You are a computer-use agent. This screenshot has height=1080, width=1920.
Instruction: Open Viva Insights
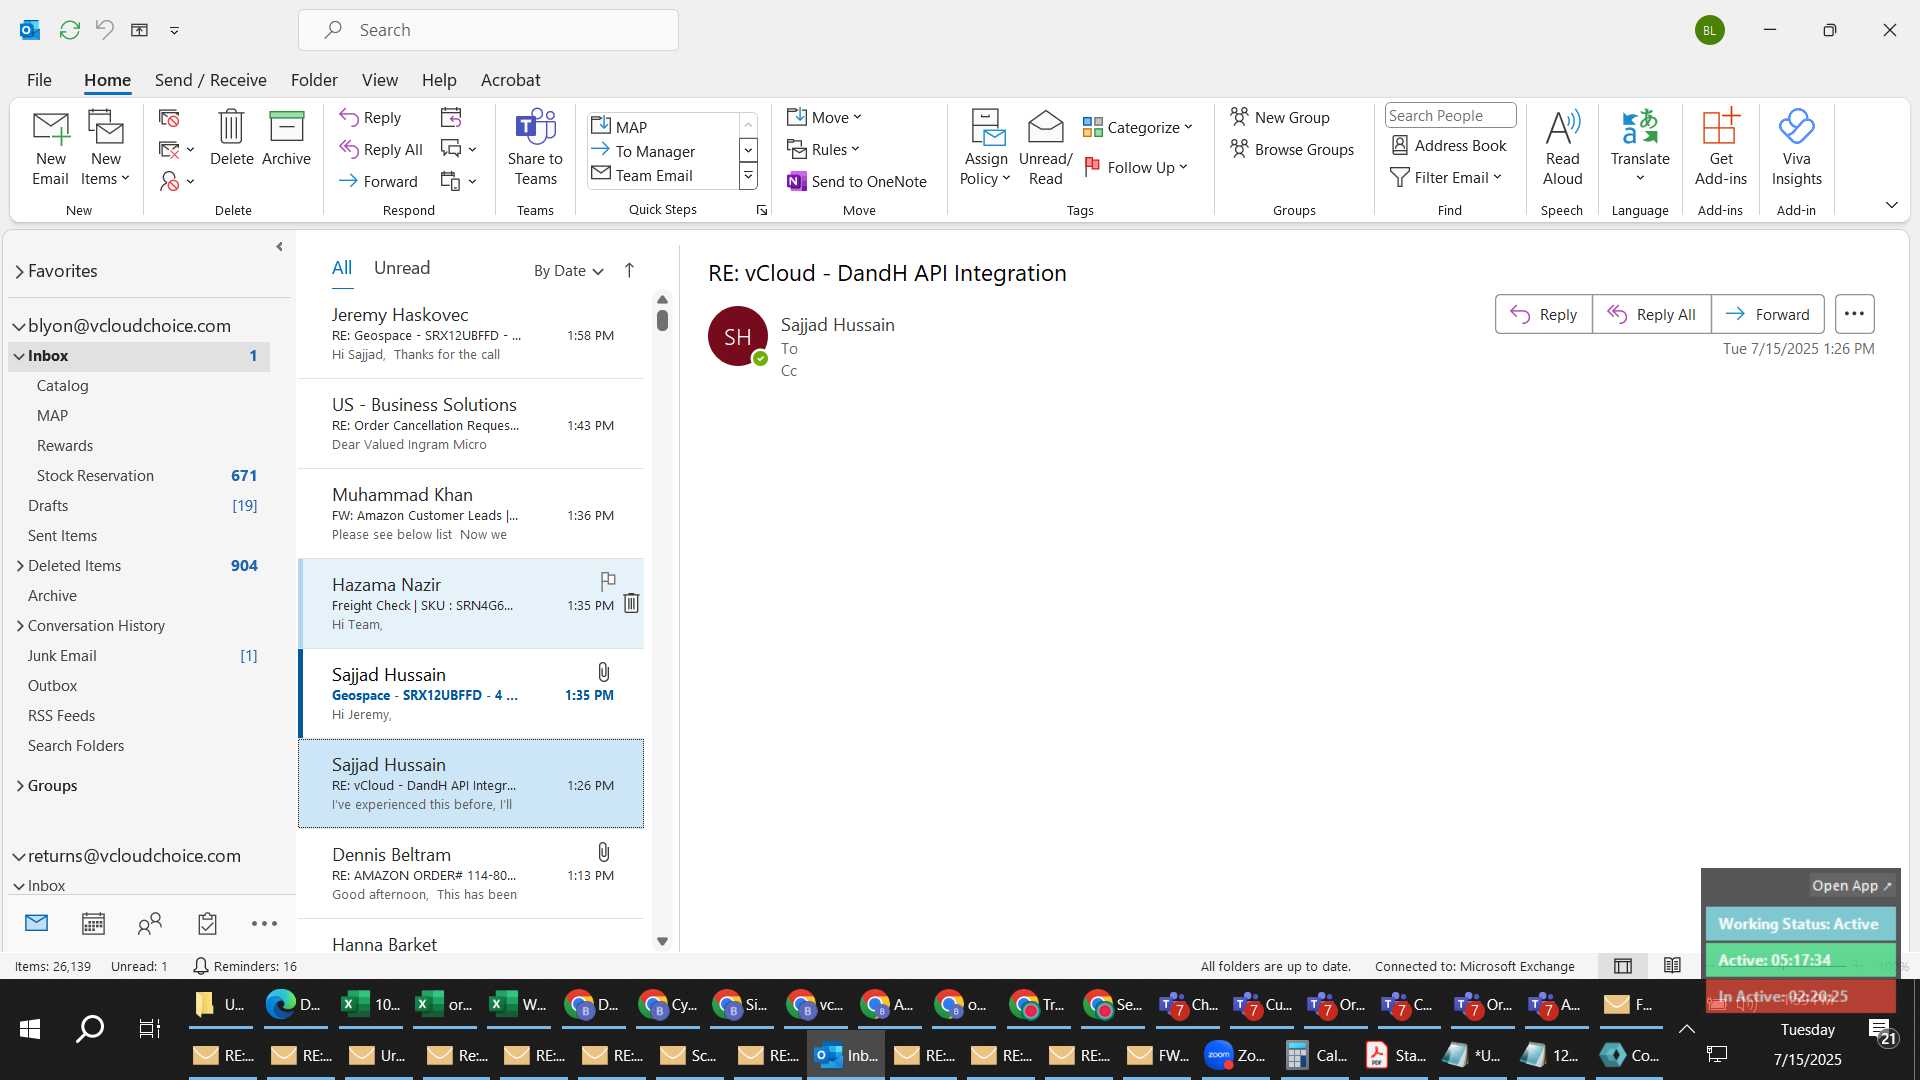click(1796, 148)
